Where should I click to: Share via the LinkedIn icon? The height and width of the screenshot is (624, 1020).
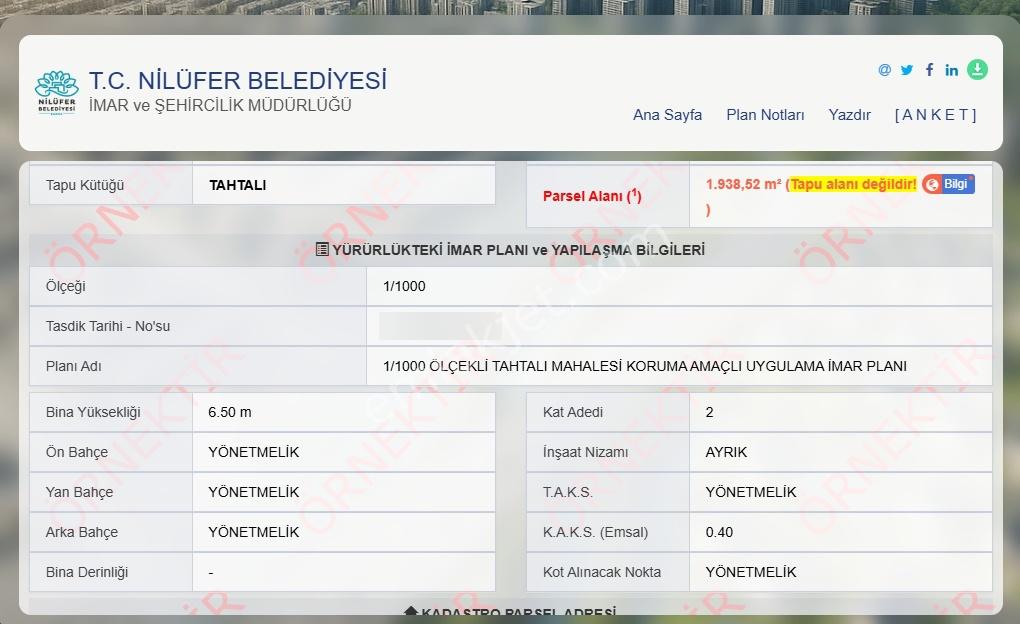pos(952,70)
